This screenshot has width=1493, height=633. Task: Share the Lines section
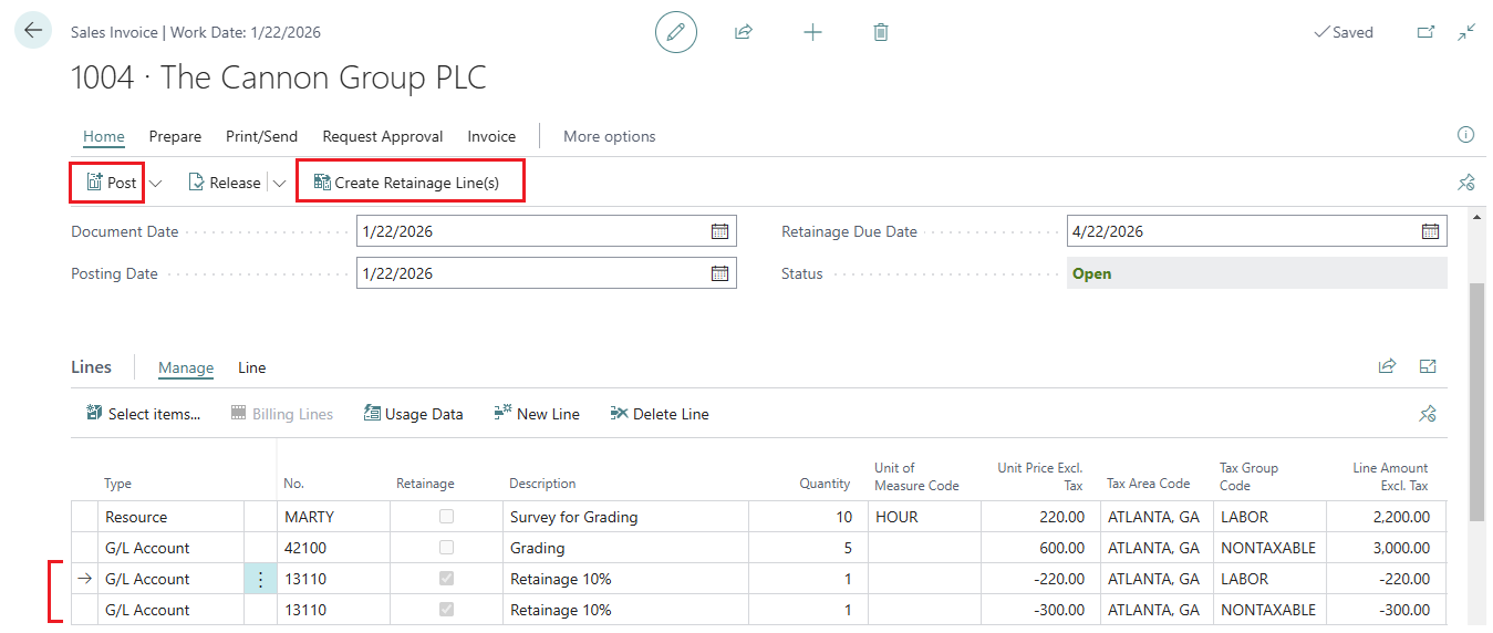(1387, 367)
